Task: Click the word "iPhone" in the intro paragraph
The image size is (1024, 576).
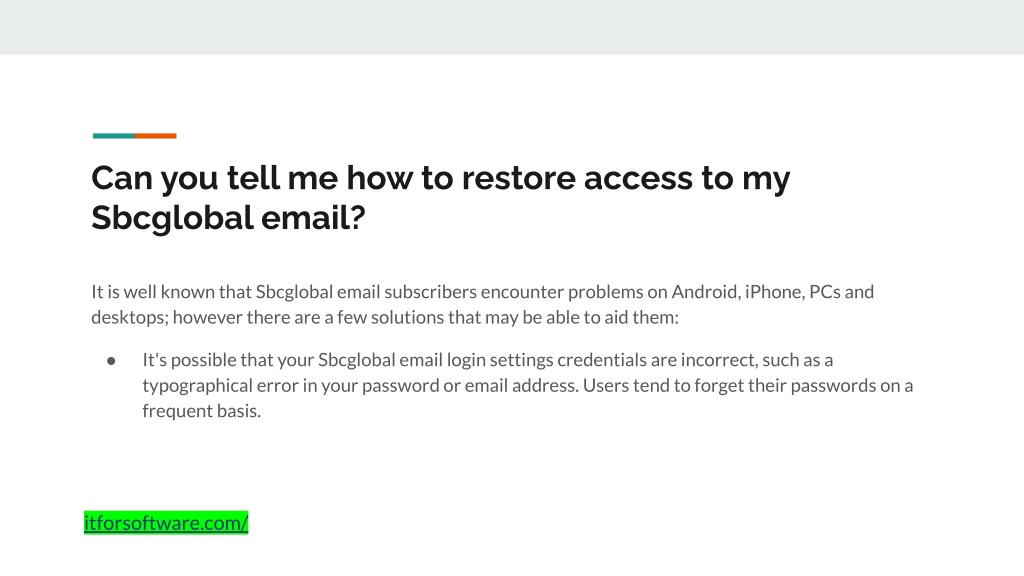Action: pyautogui.click(x=775, y=291)
